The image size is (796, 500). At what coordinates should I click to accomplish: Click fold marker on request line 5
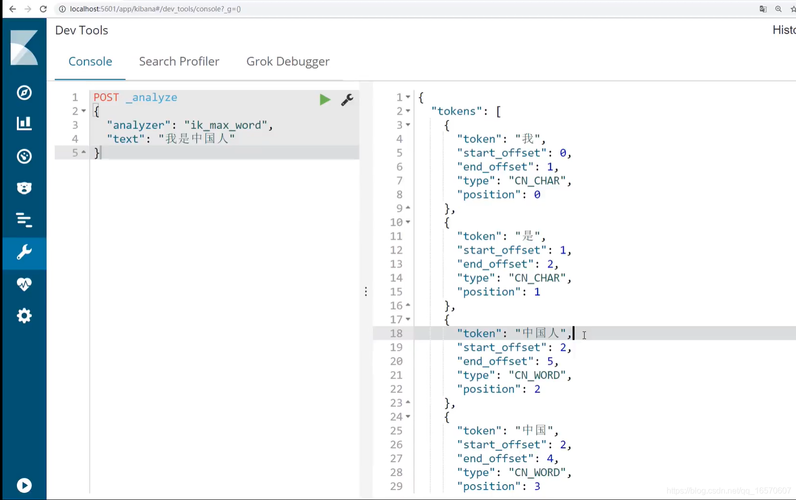coord(83,152)
